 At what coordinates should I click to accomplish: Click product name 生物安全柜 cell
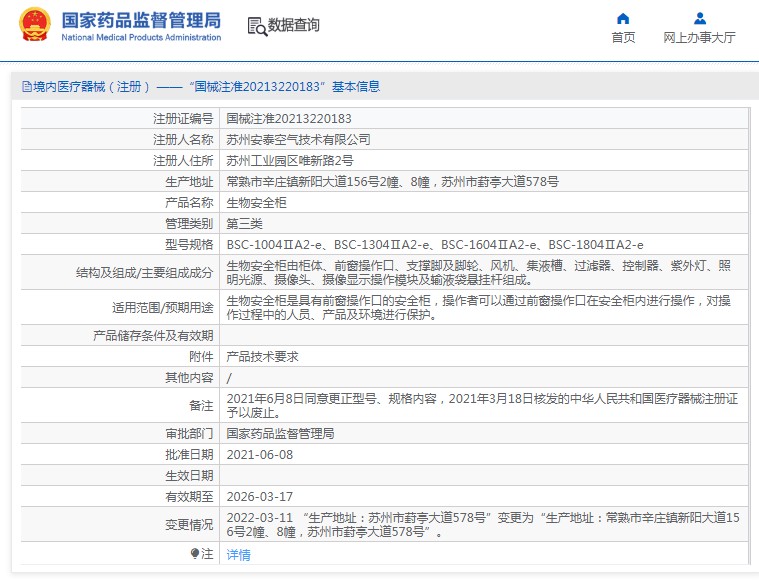coord(484,202)
